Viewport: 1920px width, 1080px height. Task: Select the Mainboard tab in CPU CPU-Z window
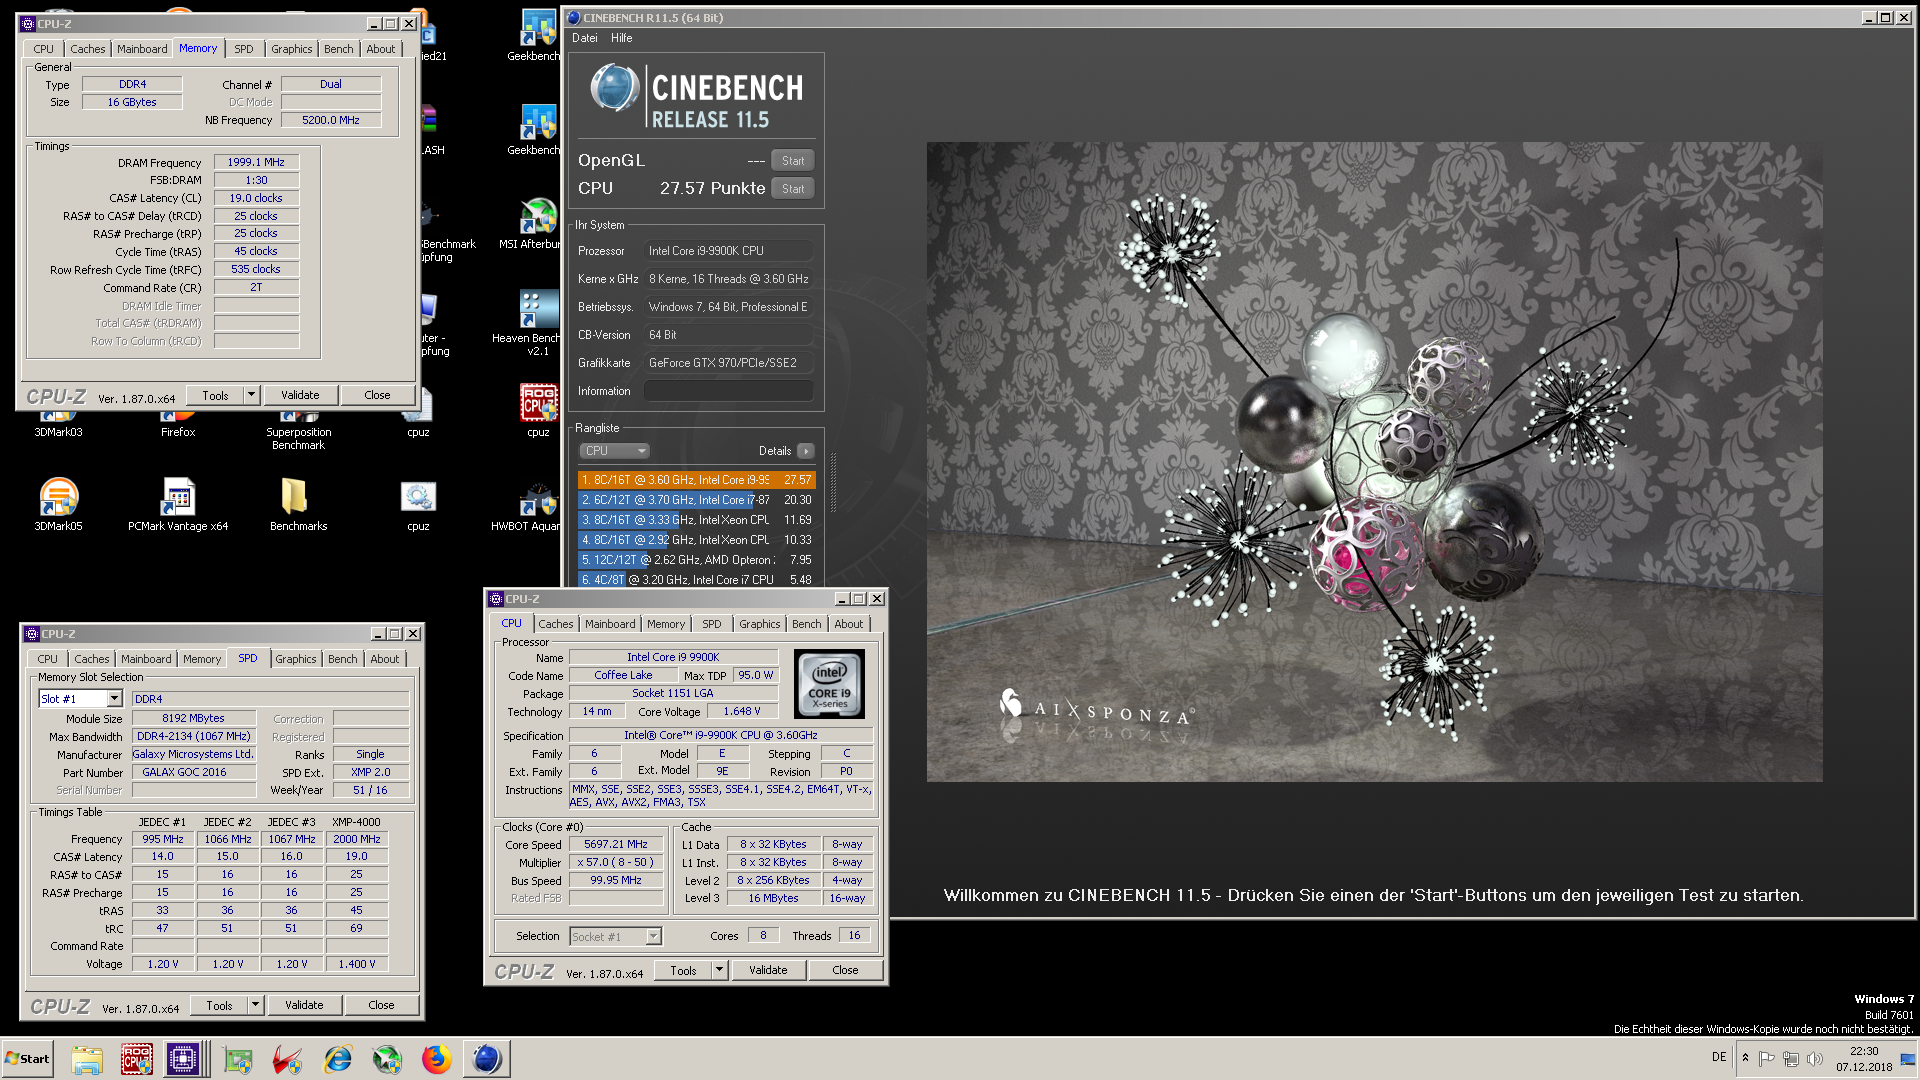click(610, 624)
